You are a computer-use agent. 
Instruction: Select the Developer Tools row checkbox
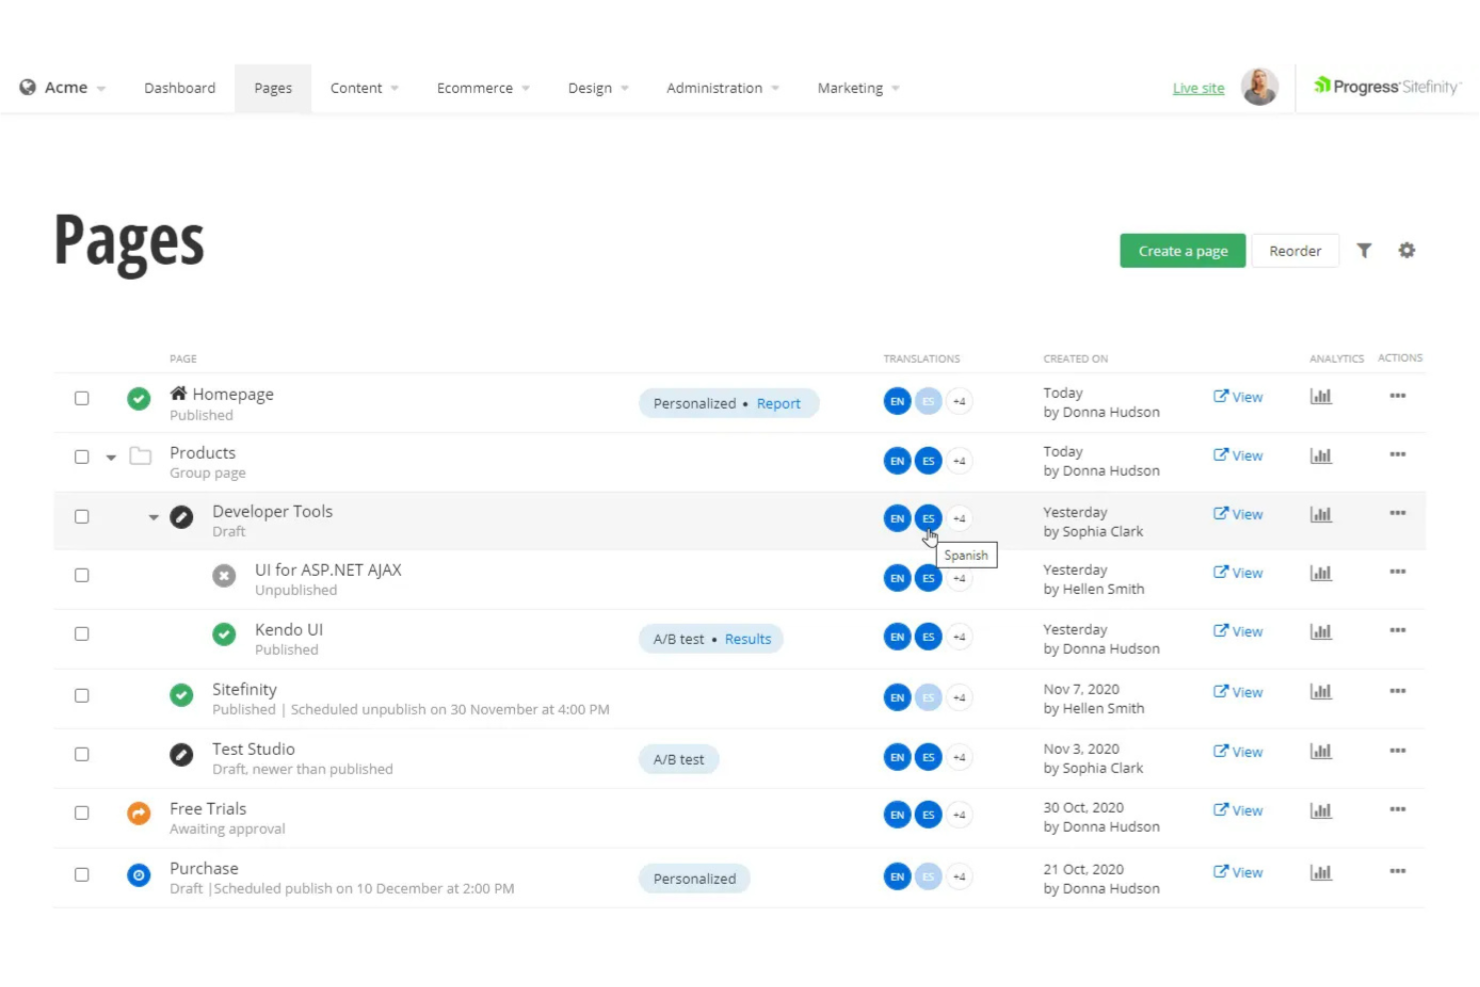[82, 517]
